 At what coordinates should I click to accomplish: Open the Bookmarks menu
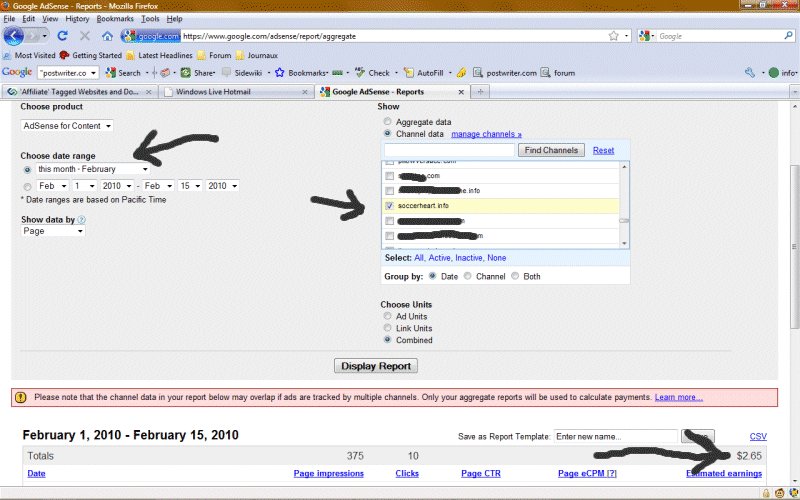115,19
